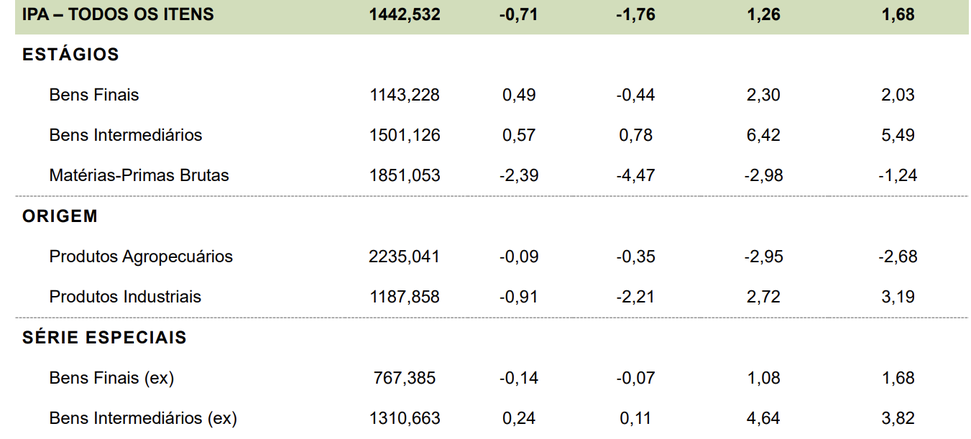The width and height of the screenshot is (971, 439).
Task: Click the Bens Intermediários (ex) label
Action: pyautogui.click(x=143, y=419)
